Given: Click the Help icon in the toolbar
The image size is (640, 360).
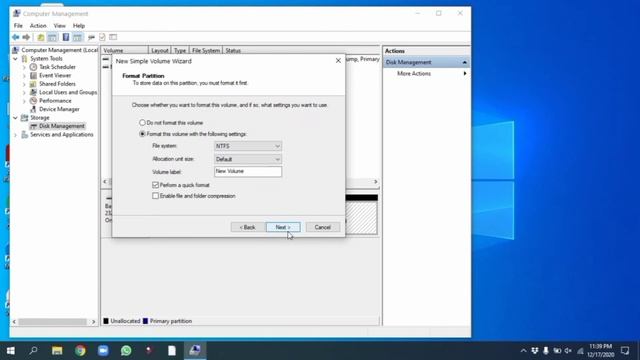Looking at the screenshot, I should (x=65, y=38).
